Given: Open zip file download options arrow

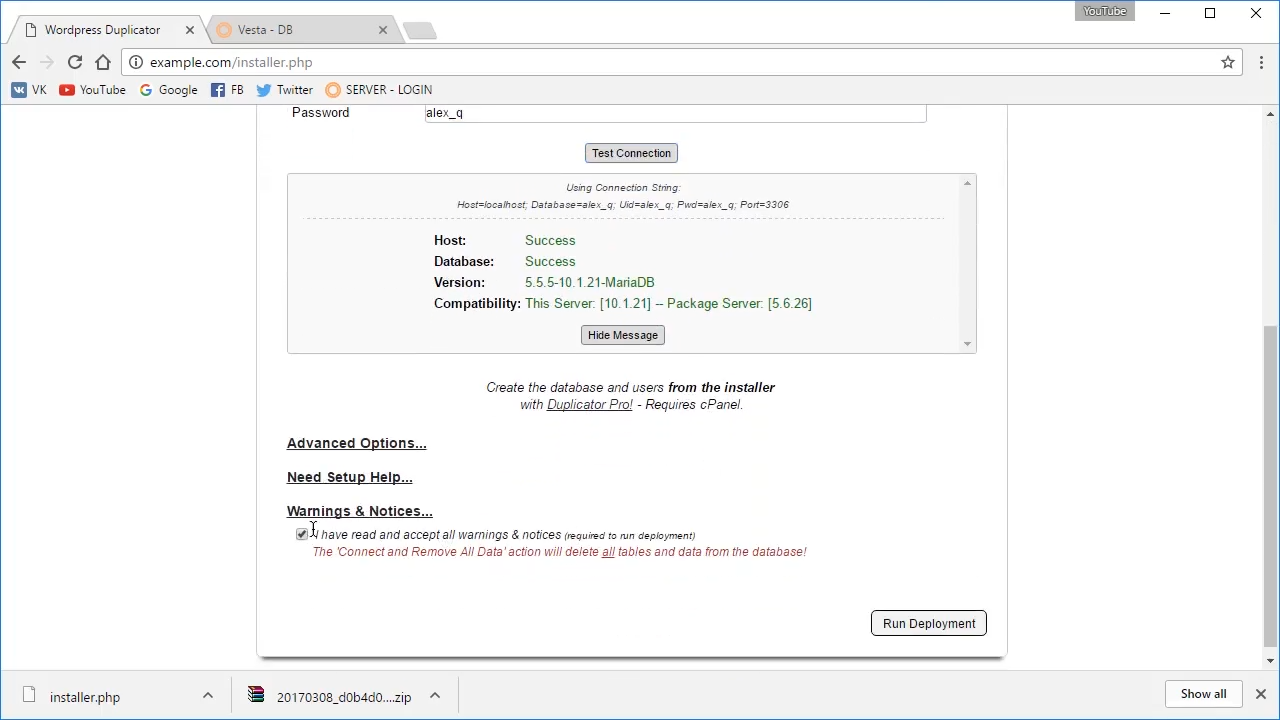Looking at the screenshot, I should click(435, 696).
